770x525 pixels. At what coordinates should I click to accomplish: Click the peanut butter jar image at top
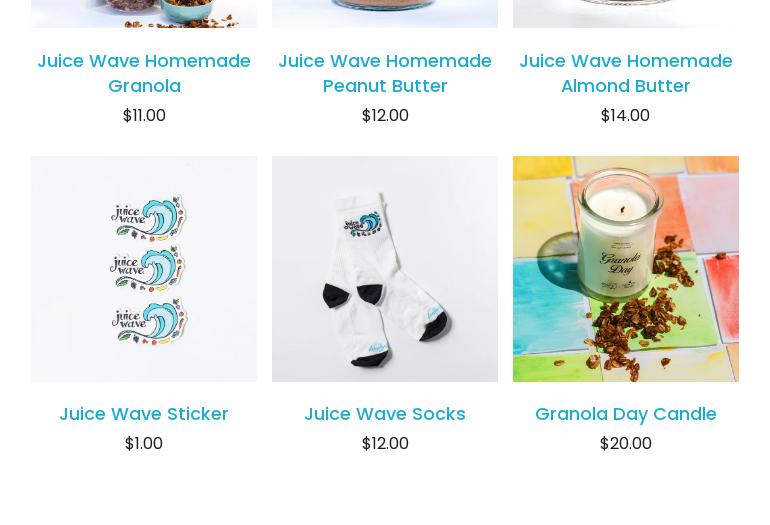click(385, 14)
